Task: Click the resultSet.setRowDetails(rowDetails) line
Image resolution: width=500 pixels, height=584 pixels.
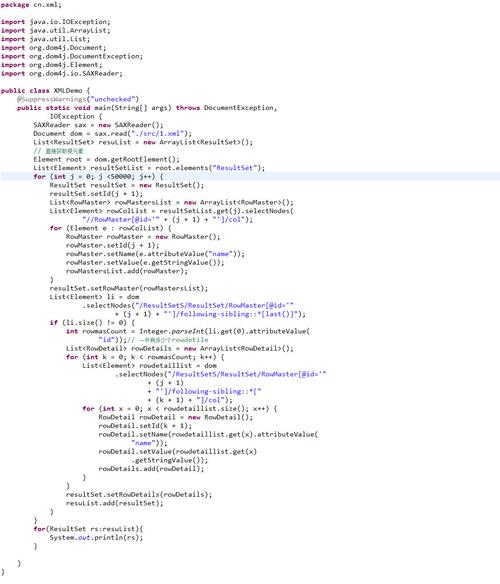Action: (139, 494)
